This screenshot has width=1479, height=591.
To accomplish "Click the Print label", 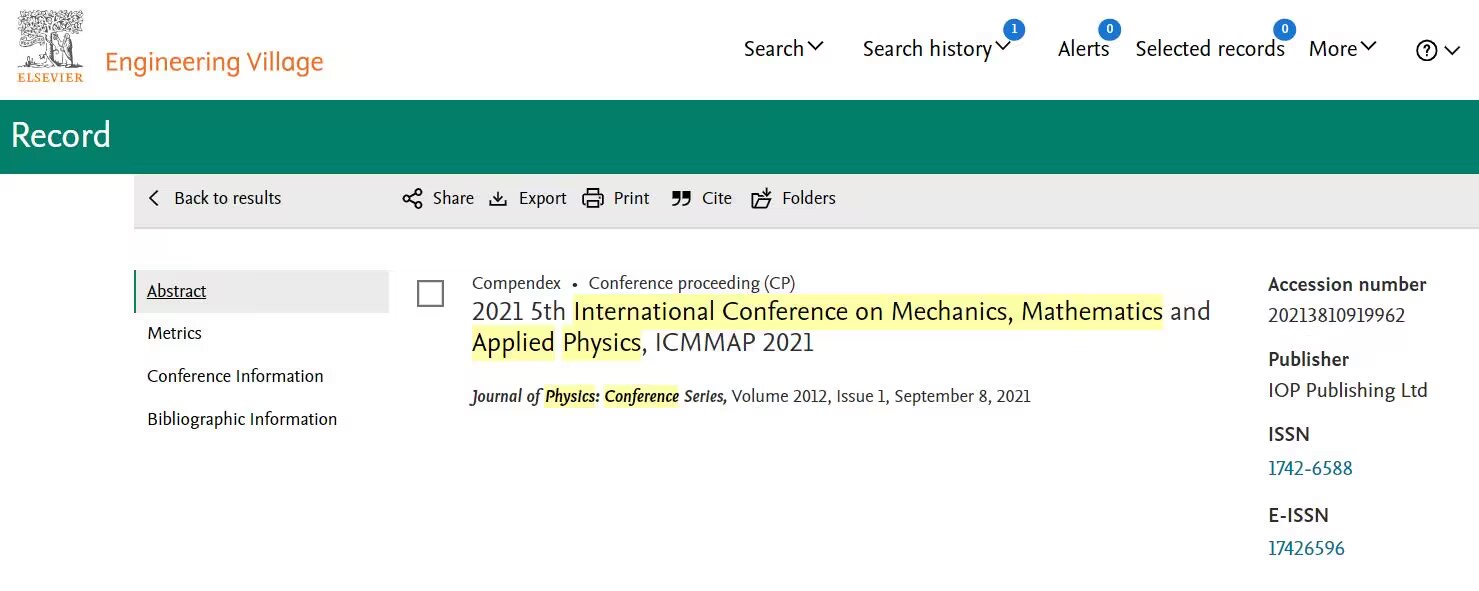I will (x=631, y=198).
